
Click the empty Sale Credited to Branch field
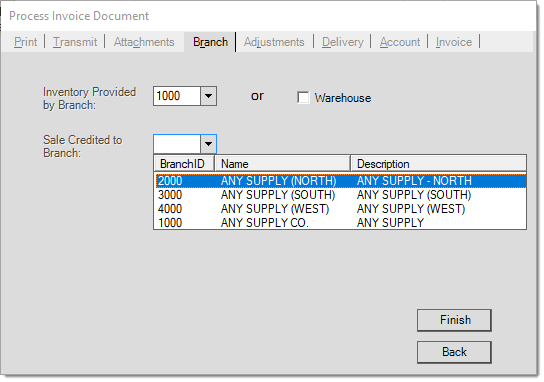(x=177, y=144)
